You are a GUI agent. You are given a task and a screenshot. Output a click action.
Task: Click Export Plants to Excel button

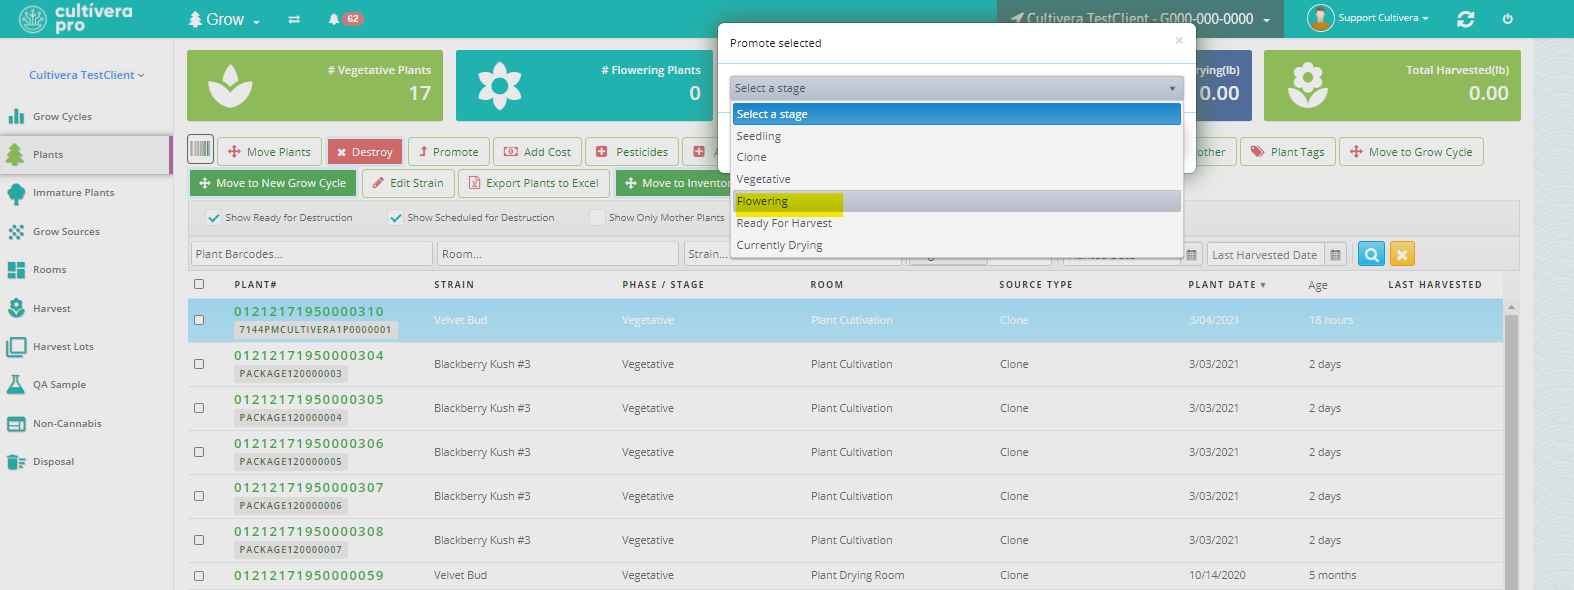tap(534, 183)
